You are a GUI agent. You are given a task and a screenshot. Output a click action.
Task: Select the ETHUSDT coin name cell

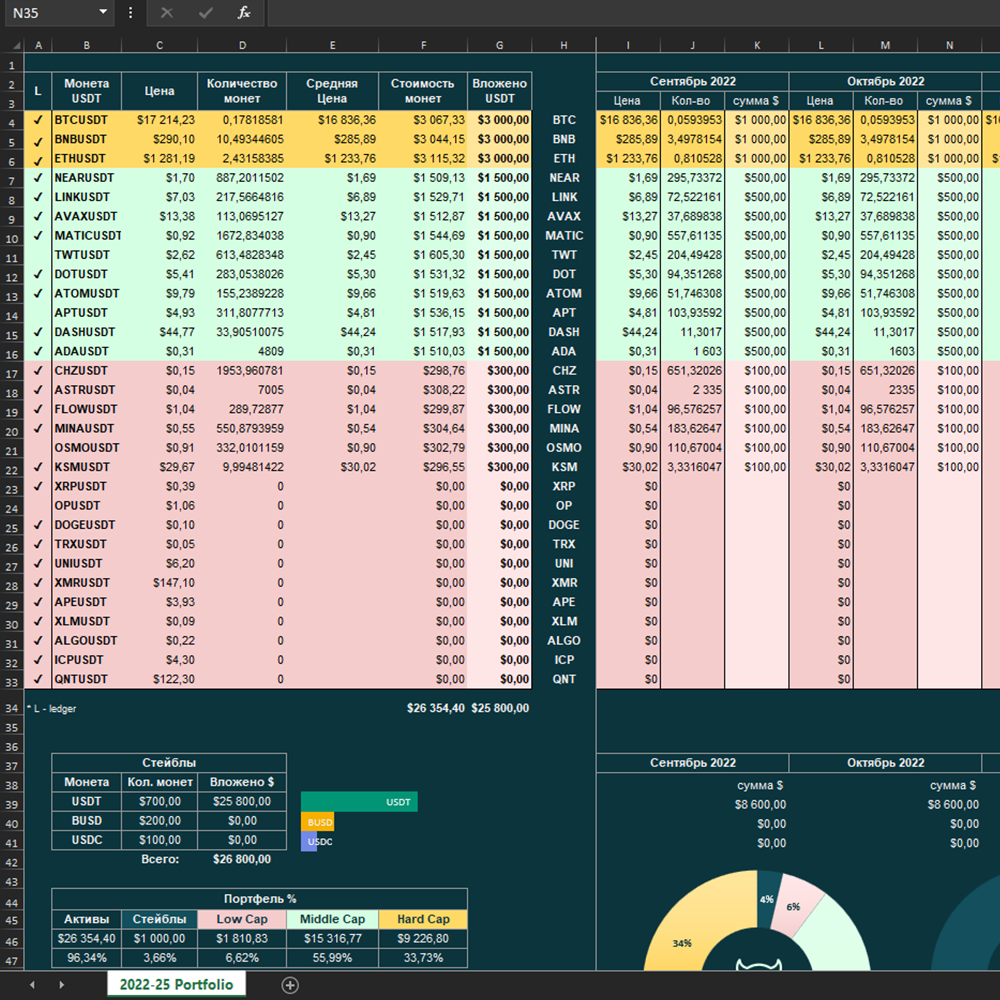(86, 158)
